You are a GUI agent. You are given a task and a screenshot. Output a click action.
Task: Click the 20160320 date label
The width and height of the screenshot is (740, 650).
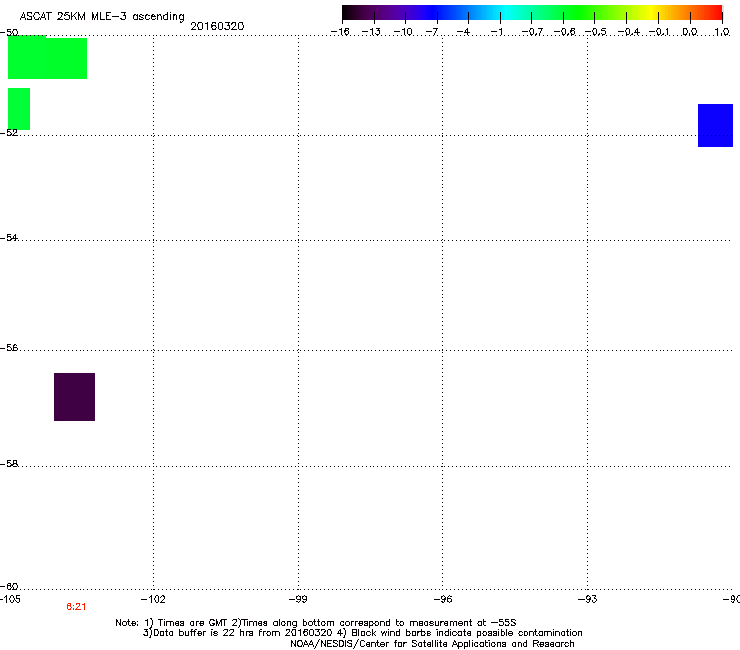pos(217,26)
